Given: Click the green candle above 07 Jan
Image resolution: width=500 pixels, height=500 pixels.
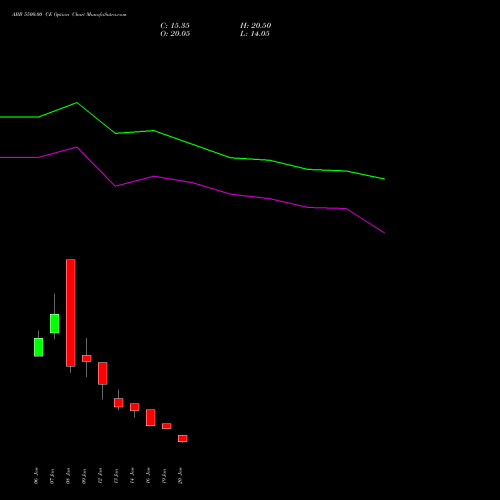Looking at the screenshot, I should pyautogui.click(x=55, y=323).
